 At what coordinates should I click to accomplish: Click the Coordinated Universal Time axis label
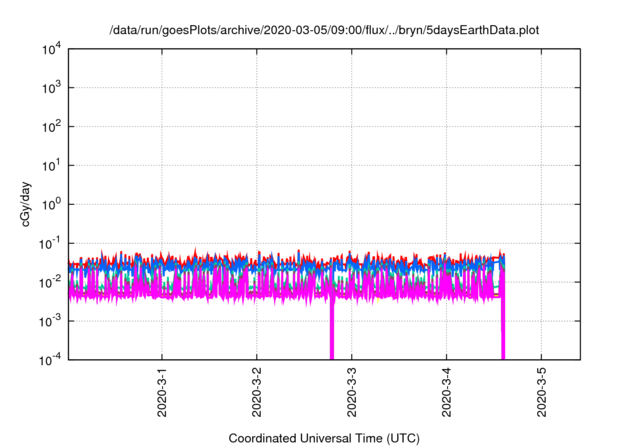(x=324, y=438)
